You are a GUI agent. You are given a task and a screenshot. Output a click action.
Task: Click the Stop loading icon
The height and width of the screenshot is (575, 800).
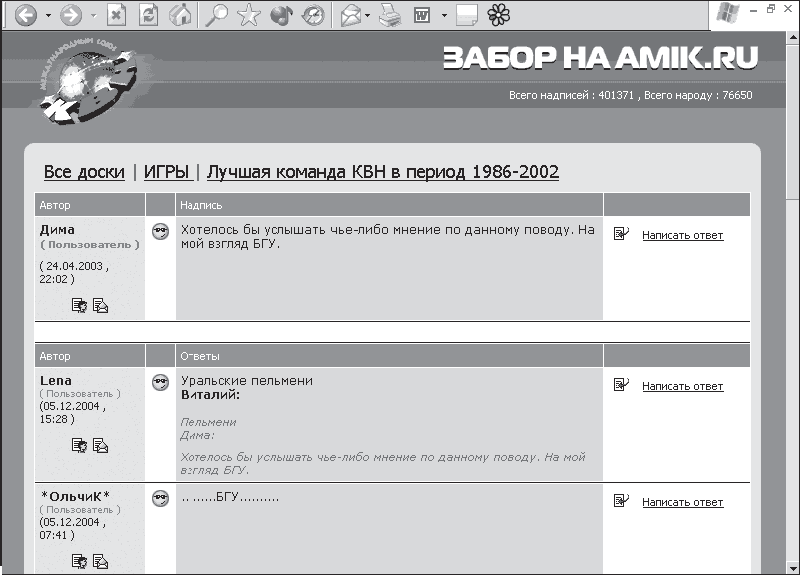point(117,15)
